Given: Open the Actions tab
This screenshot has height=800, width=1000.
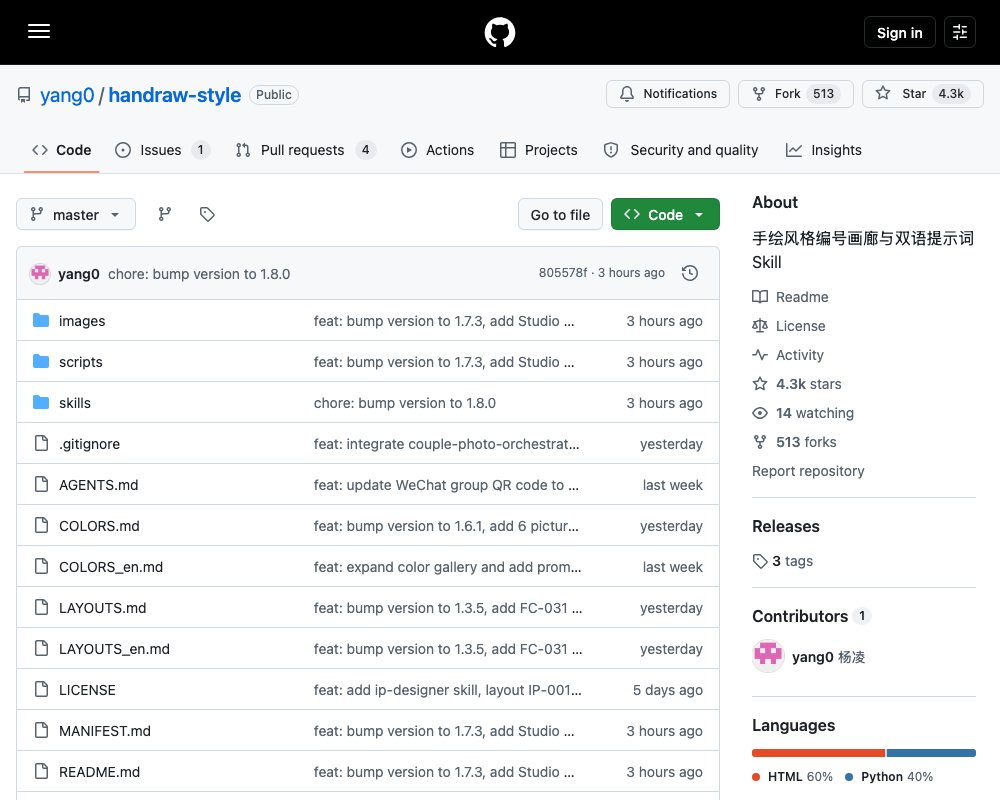Looking at the screenshot, I should [438, 150].
